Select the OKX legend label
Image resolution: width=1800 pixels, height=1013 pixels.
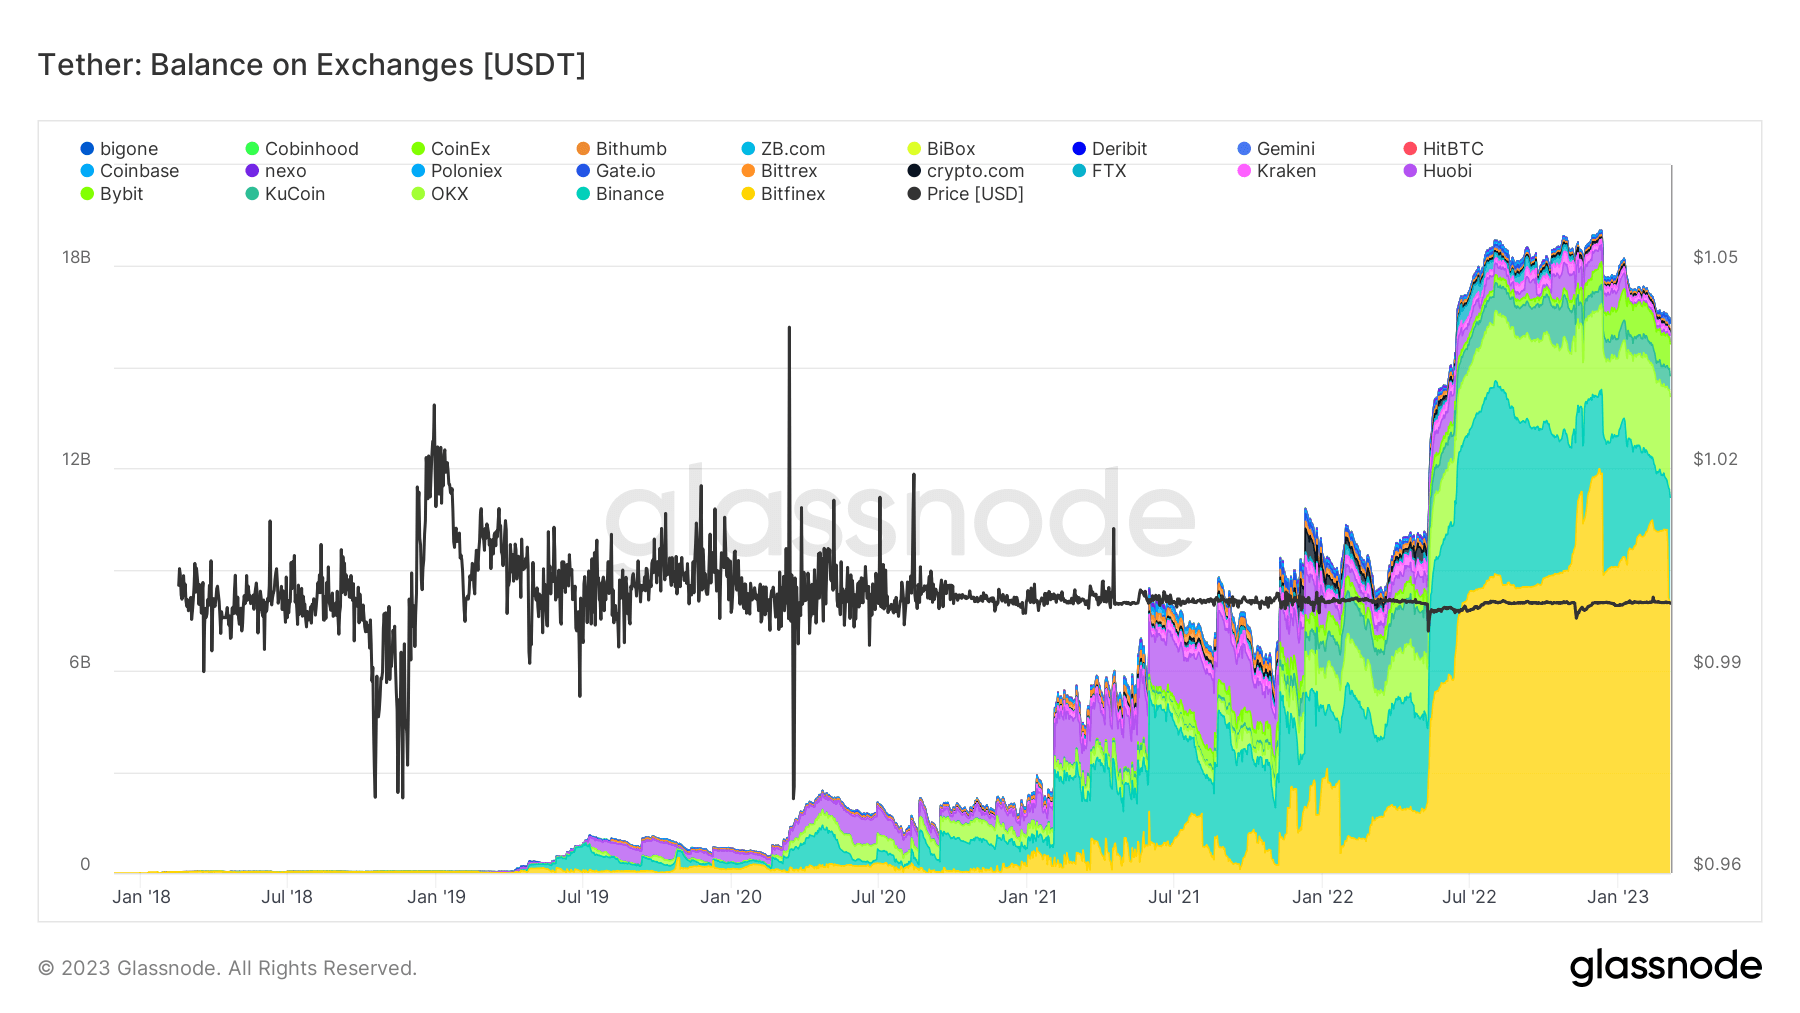[450, 194]
